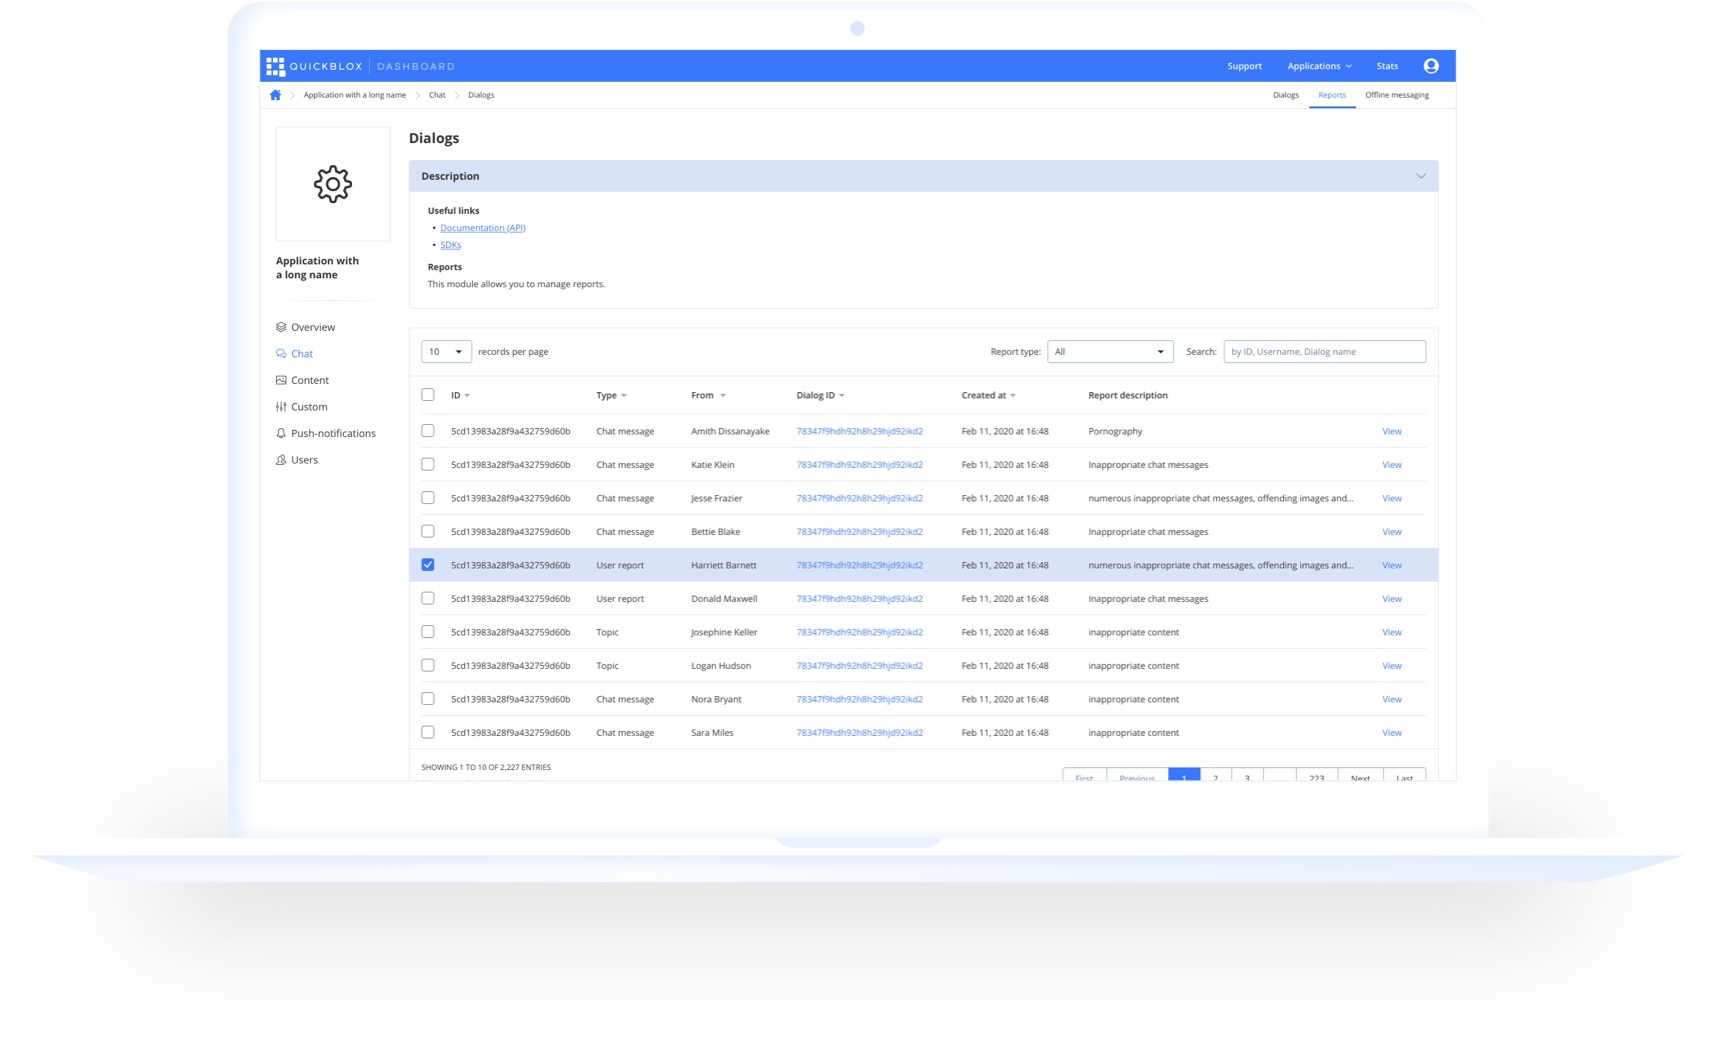Sort by the Type column
1718x1058 pixels.
click(x=611, y=395)
